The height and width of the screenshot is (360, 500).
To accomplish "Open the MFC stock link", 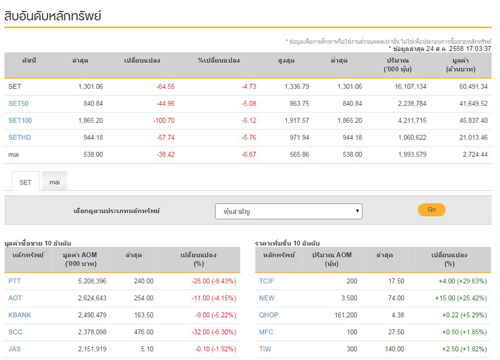I will coord(266,332).
